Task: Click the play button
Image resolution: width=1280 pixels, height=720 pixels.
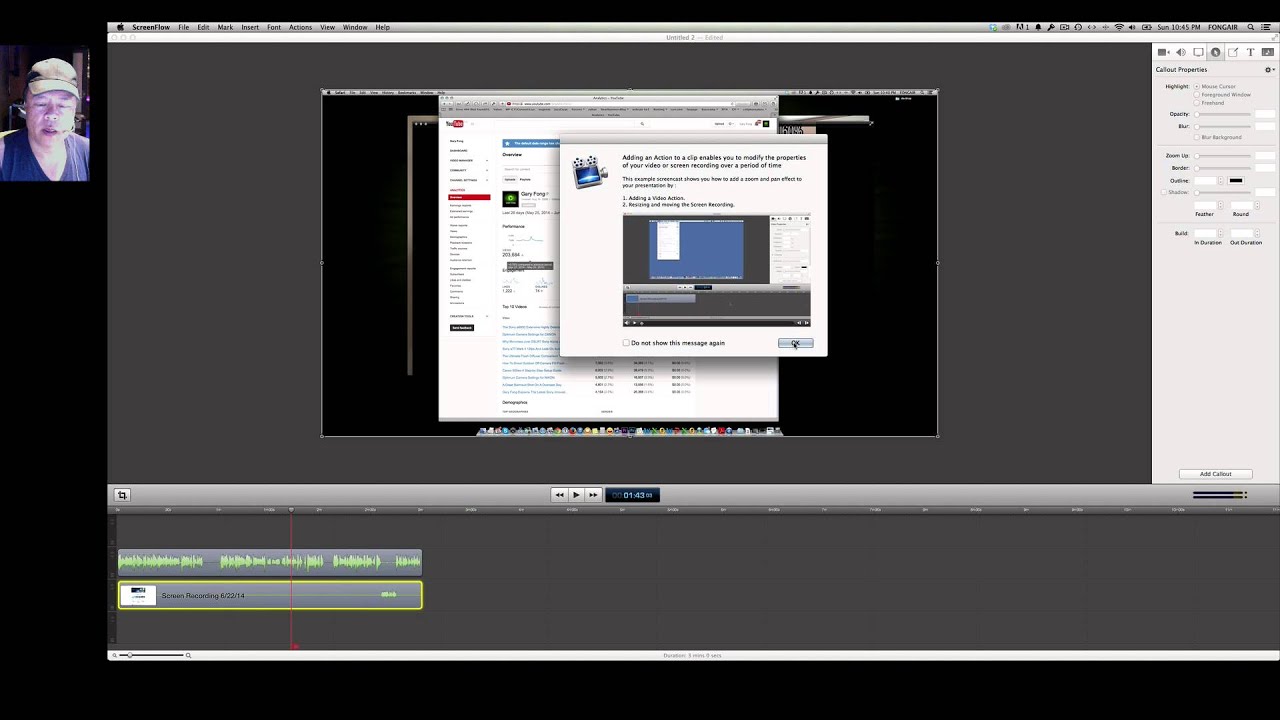Action: (576, 495)
